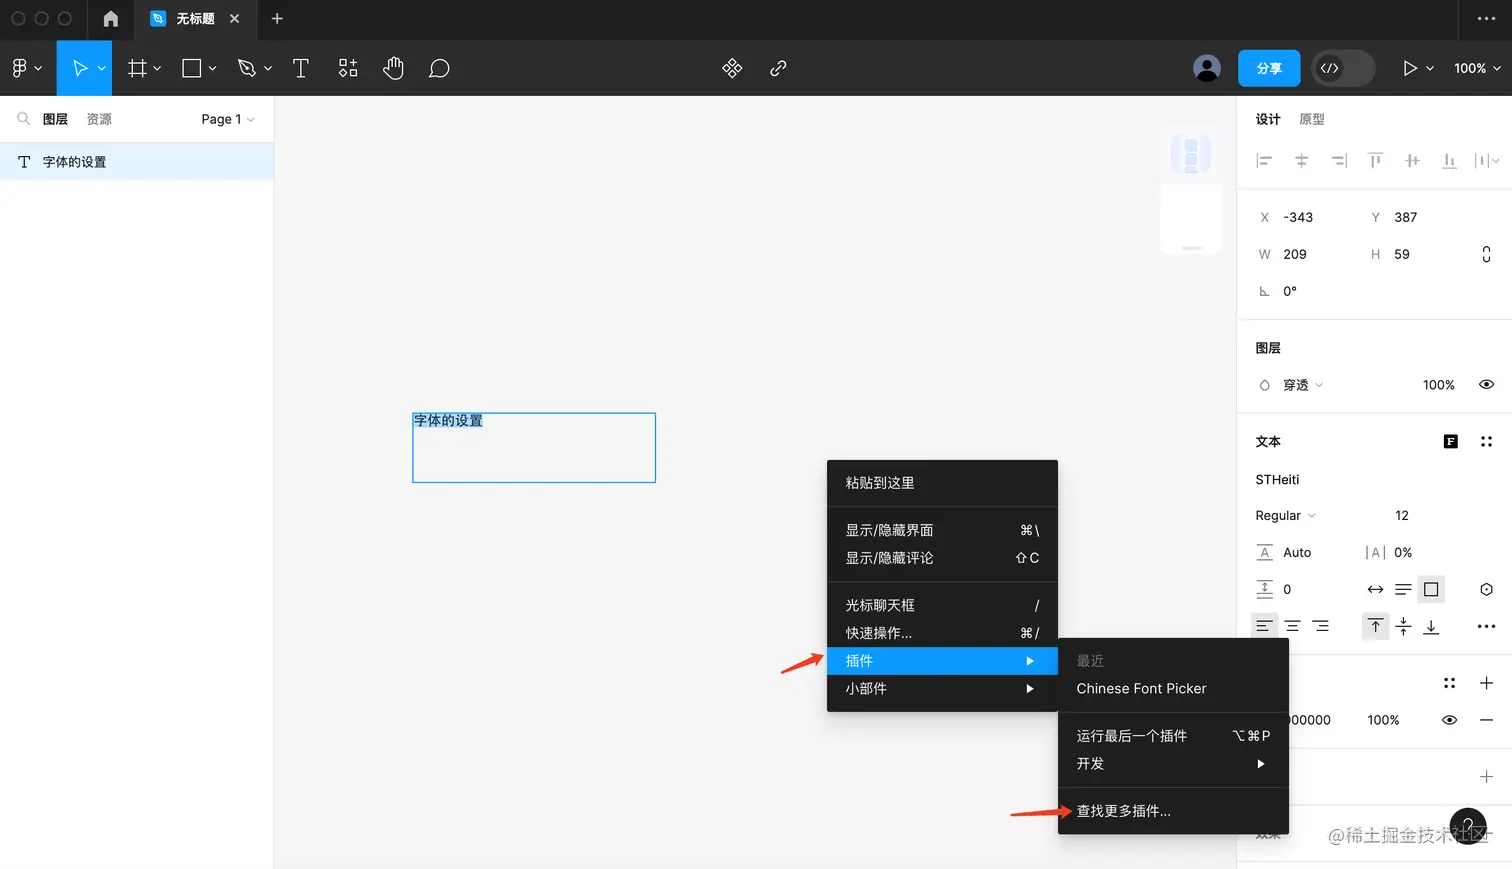Screen dimensions: 1512x869
Task: Expand the Pen tool dropdown arrow
Action: tap(267, 69)
